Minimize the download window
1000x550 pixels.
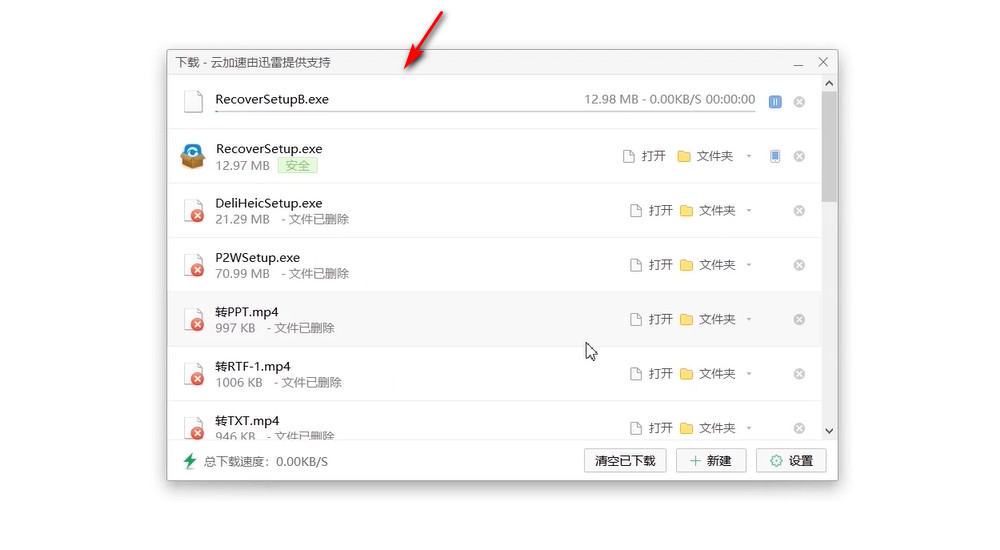(x=798, y=63)
